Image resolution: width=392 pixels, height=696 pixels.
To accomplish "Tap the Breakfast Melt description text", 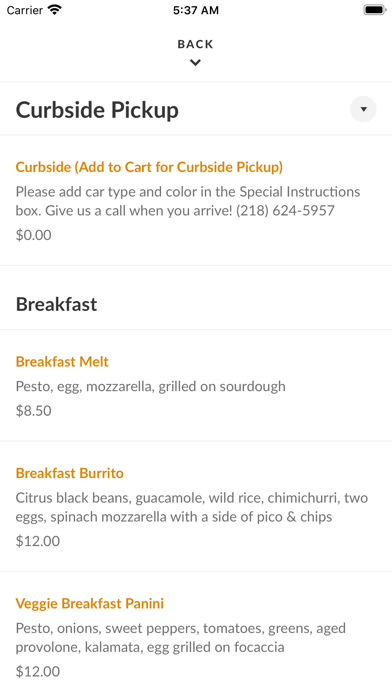I will (x=150, y=386).
